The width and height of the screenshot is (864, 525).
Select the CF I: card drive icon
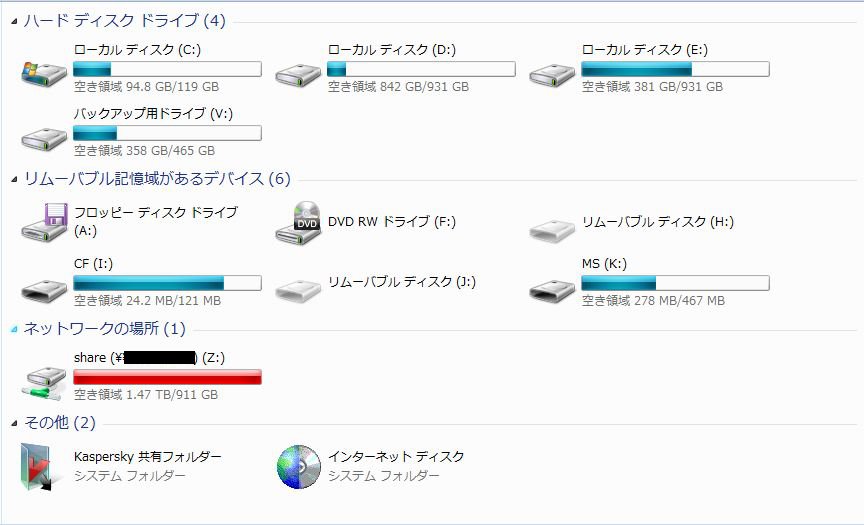pos(44,288)
